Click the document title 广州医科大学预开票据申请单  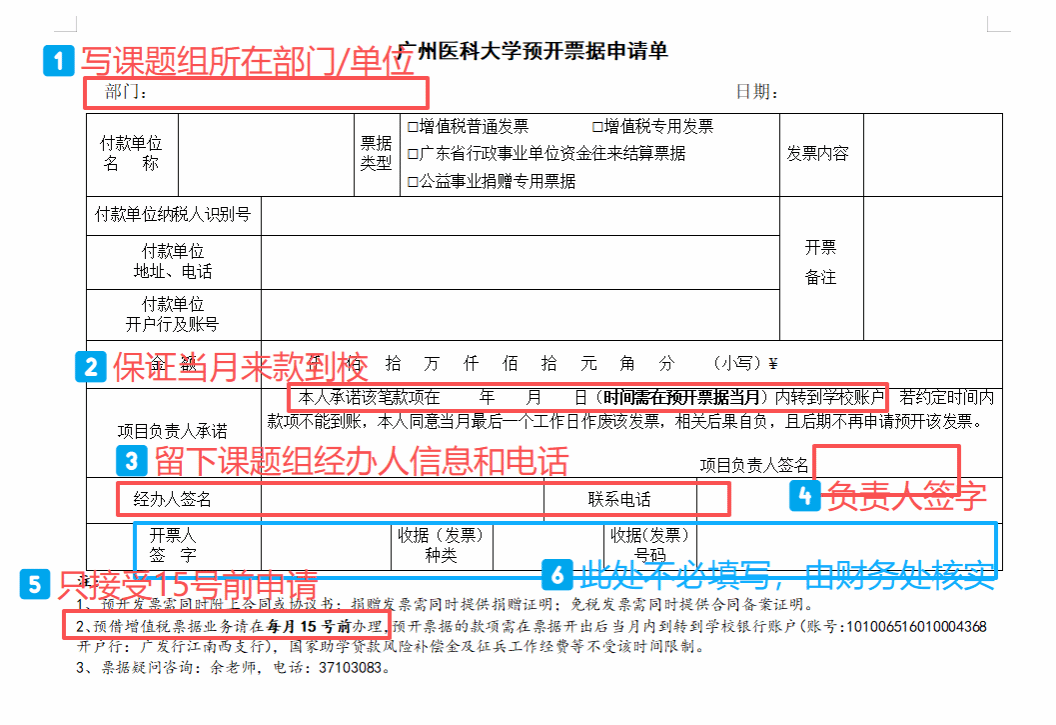click(x=532, y=51)
